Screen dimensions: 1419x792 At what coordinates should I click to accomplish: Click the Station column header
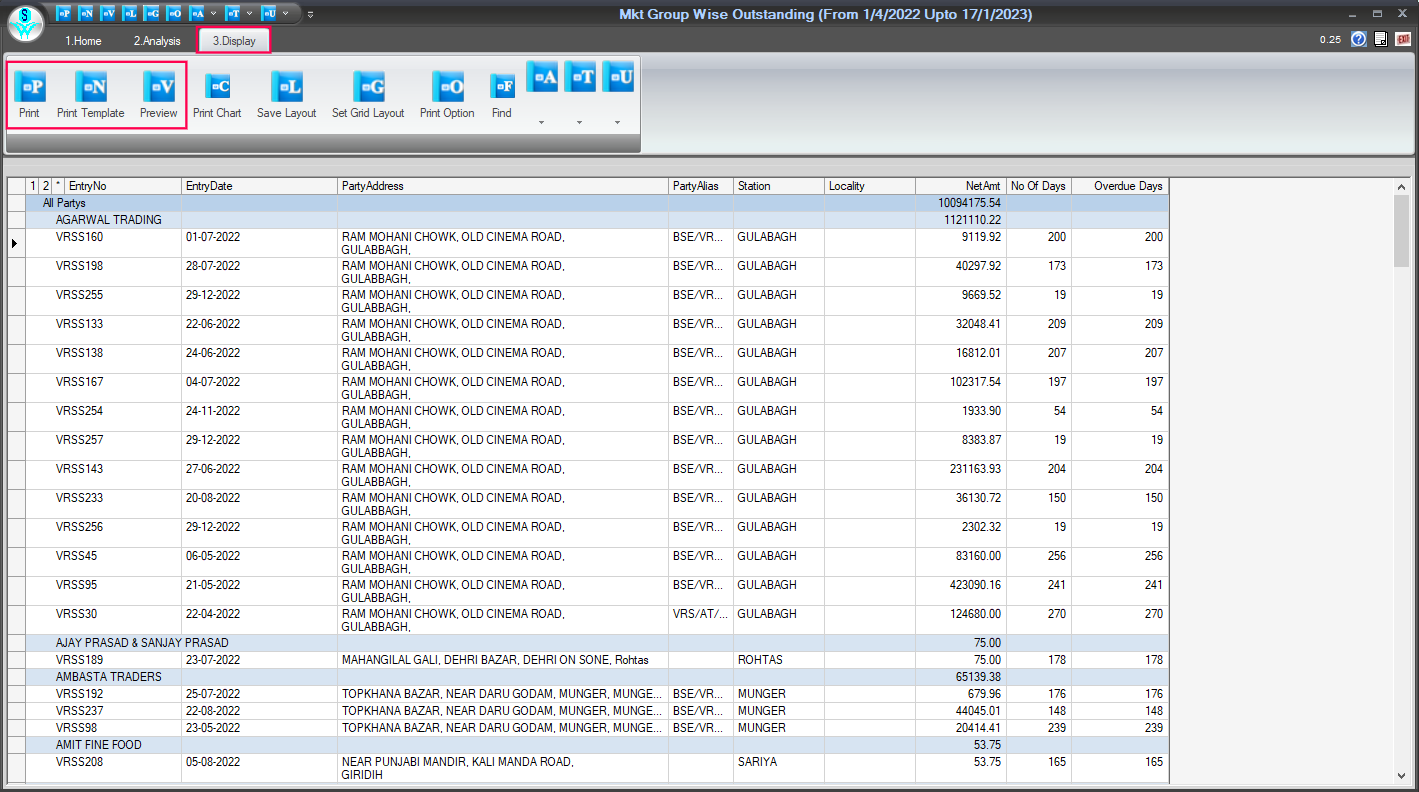(x=779, y=186)
